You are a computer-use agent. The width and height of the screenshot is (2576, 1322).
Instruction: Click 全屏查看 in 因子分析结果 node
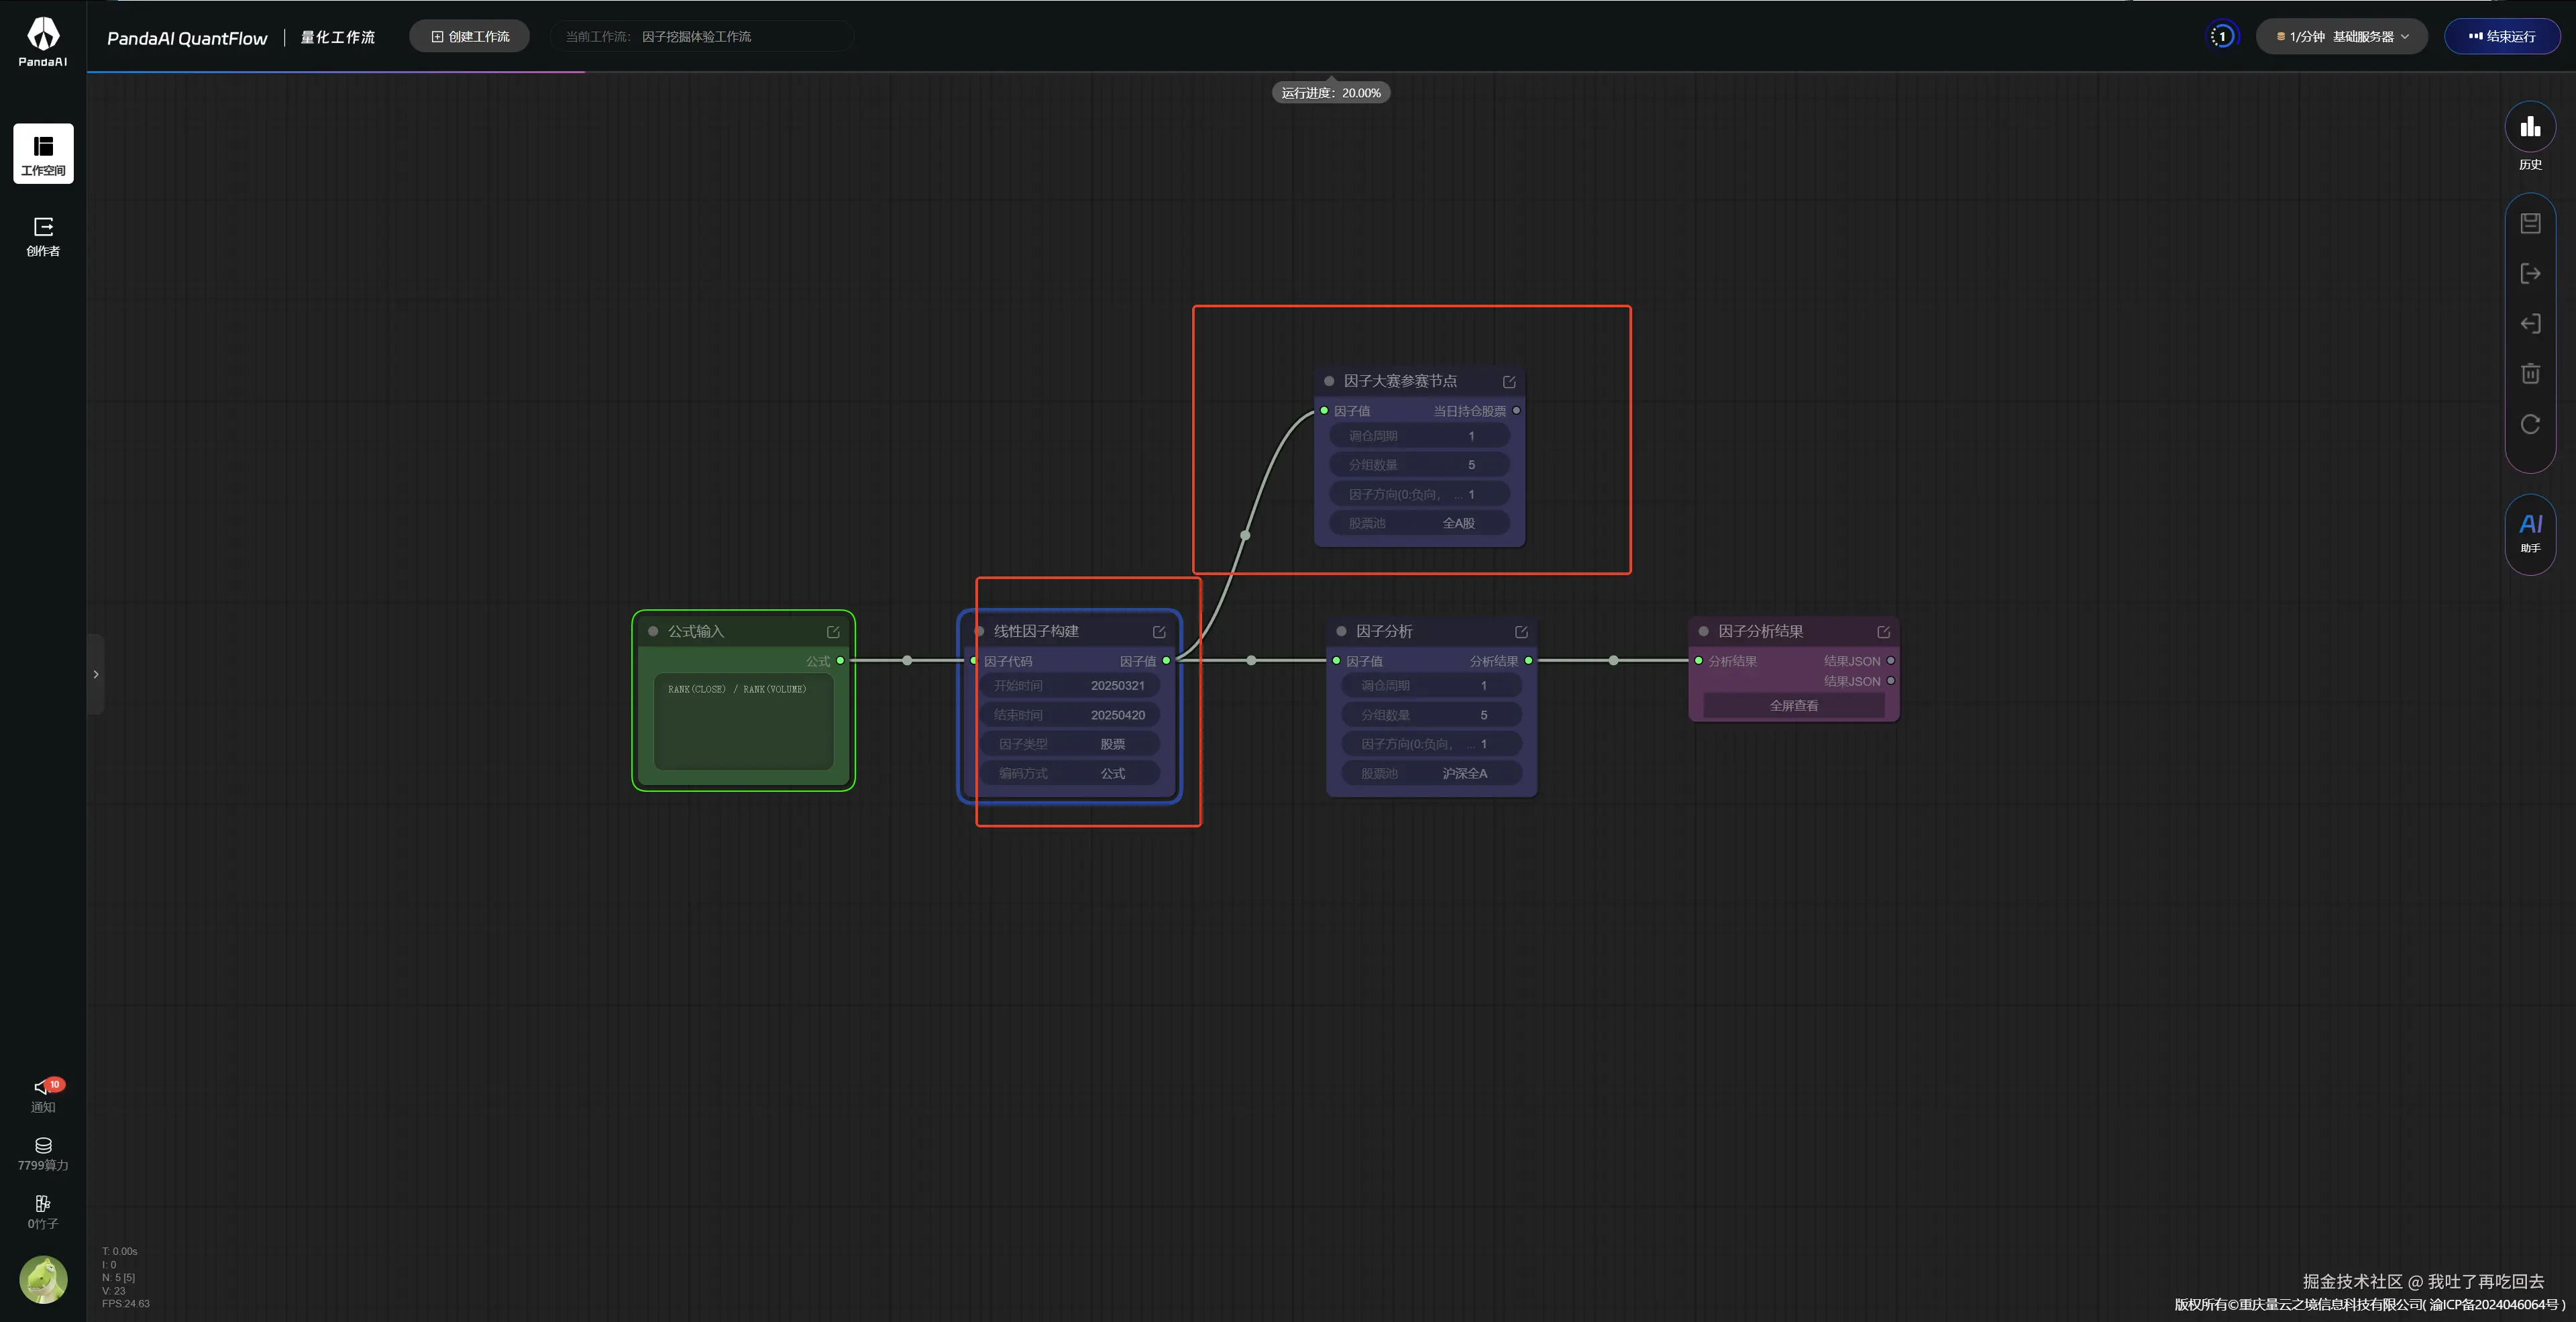coord(1794,706)
